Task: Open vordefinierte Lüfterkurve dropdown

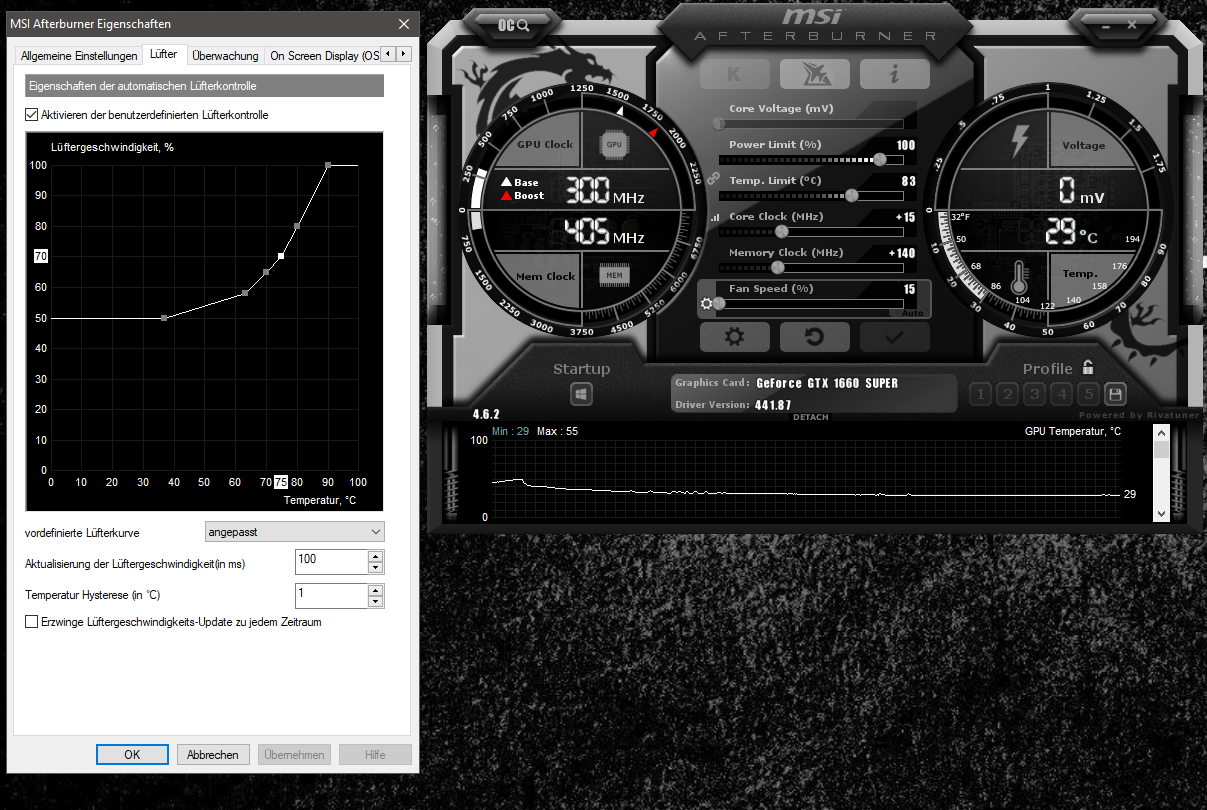Action: (x=294, y=532)
